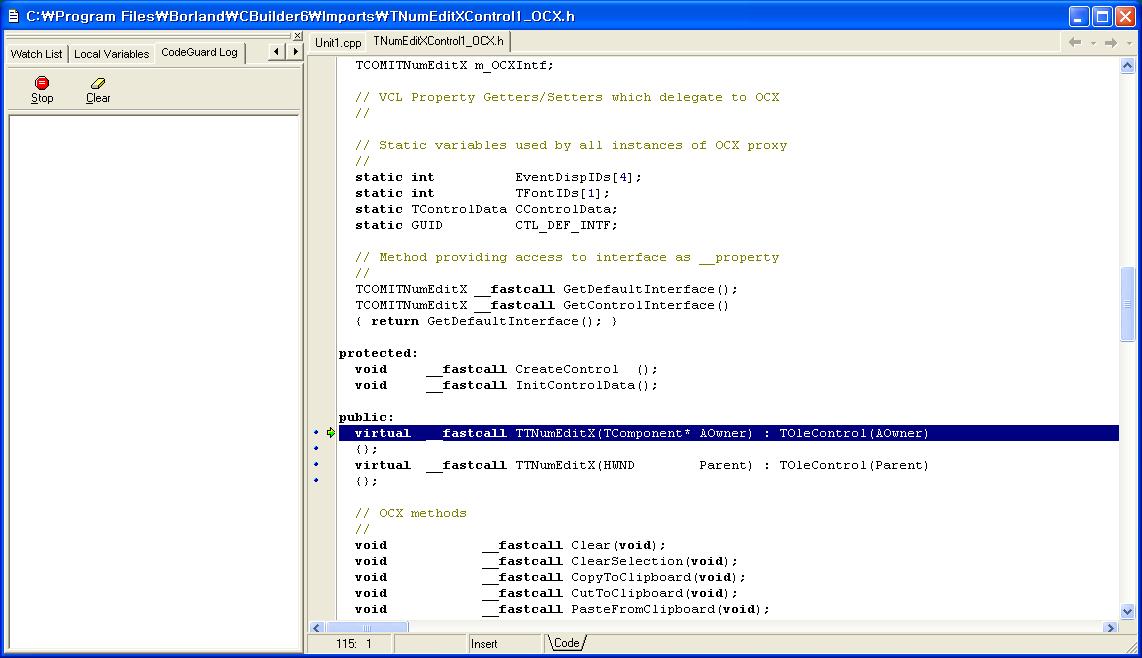This screenshot has width=1142, height=658.
Task: Open the back history dropdown arrow
Action: [1092, 43]
